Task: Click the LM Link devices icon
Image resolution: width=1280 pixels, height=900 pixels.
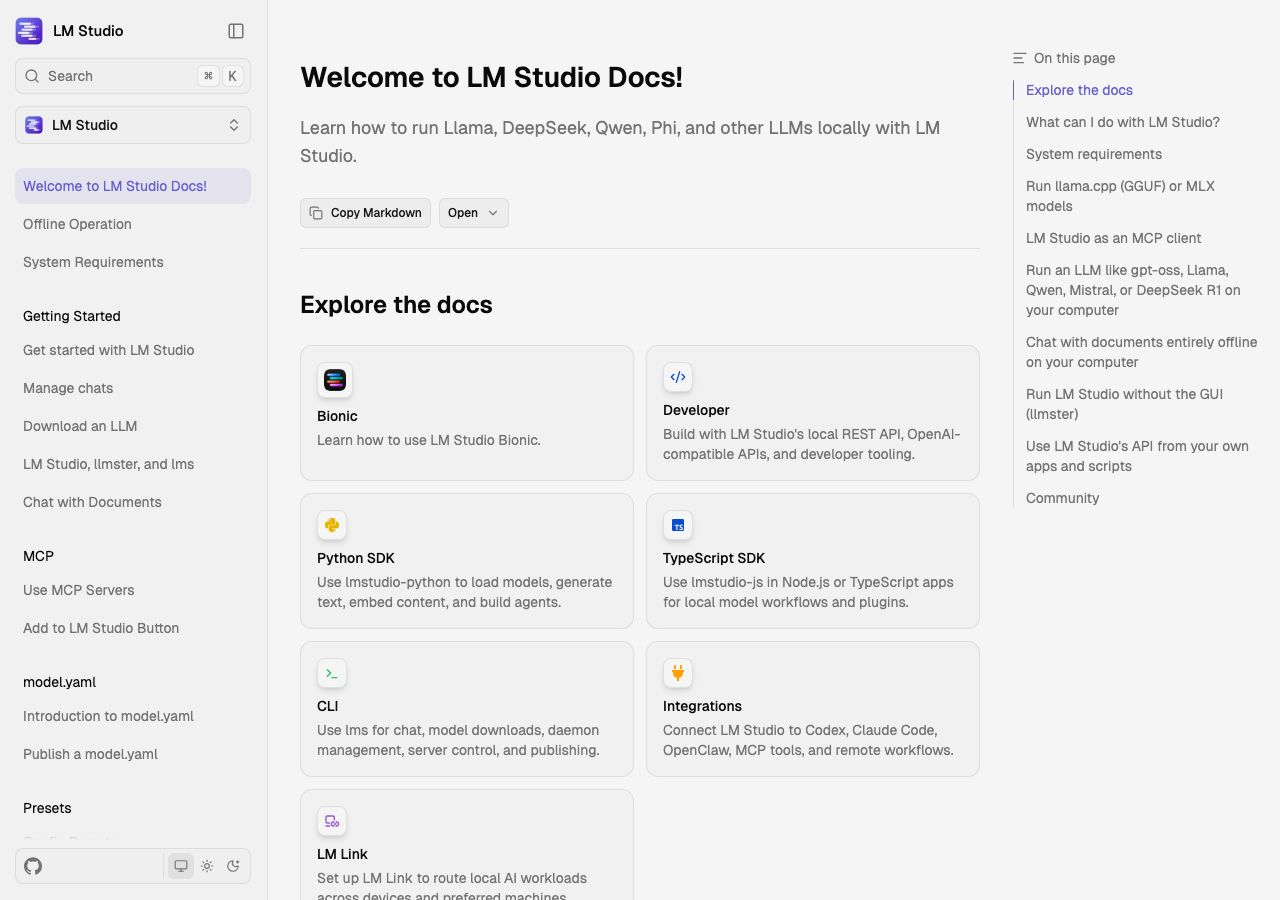Action: 332,821
